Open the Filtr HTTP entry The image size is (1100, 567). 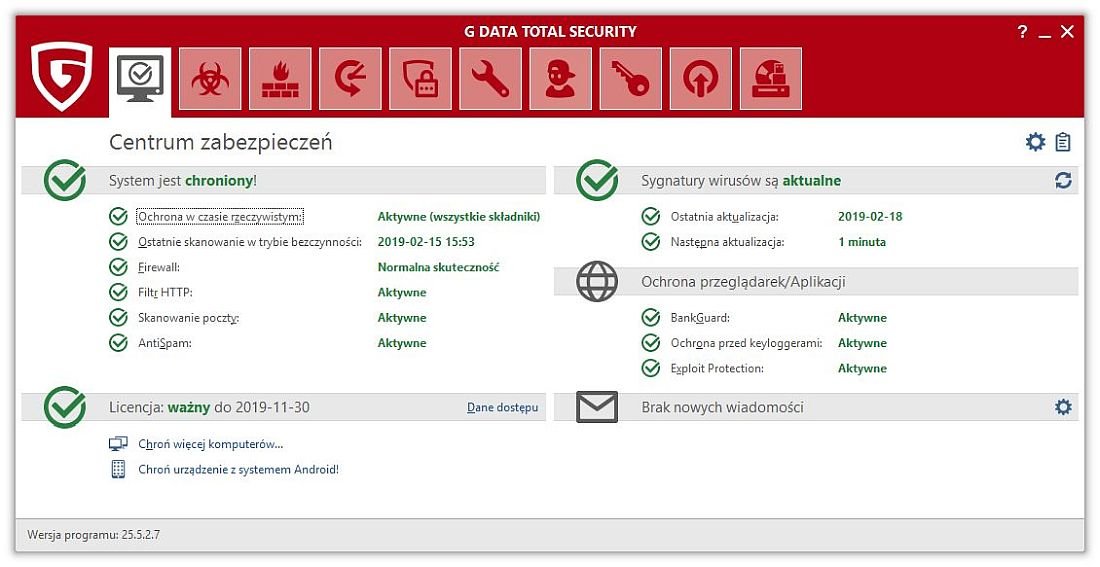pos(165,293)
